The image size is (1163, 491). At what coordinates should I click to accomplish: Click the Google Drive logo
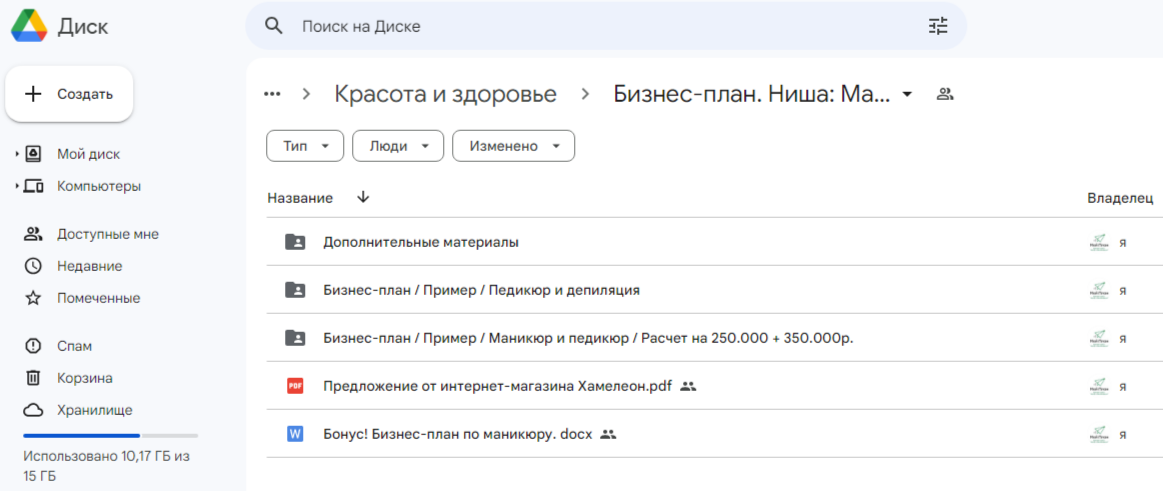pos(29,27)
